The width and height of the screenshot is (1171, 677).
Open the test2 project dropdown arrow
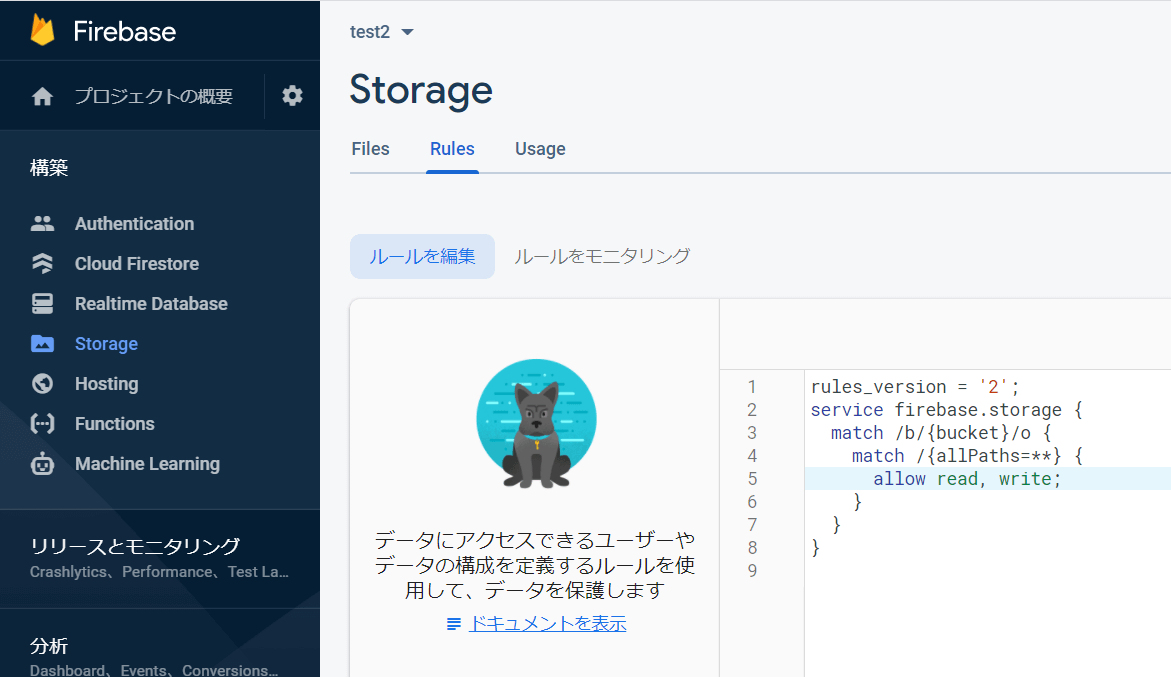[x=407, y=32]
